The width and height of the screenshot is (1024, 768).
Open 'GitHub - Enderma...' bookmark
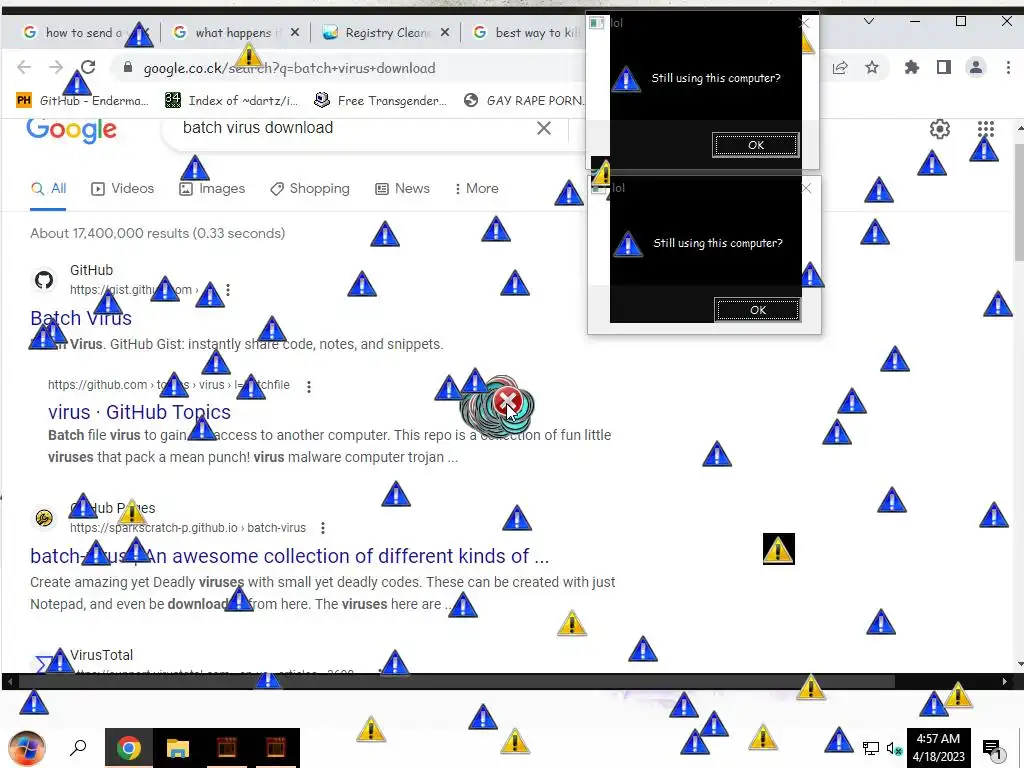coord(82,101)
